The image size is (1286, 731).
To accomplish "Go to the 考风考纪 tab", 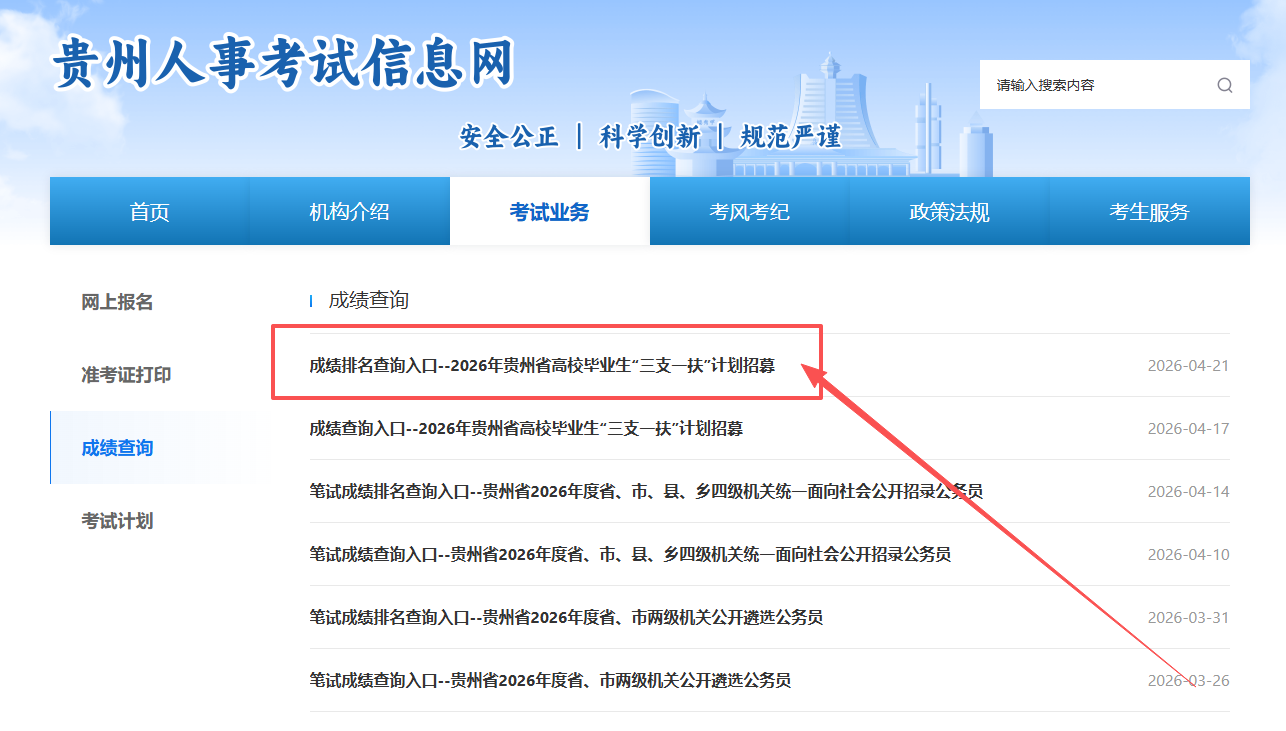I will point(749,212).
